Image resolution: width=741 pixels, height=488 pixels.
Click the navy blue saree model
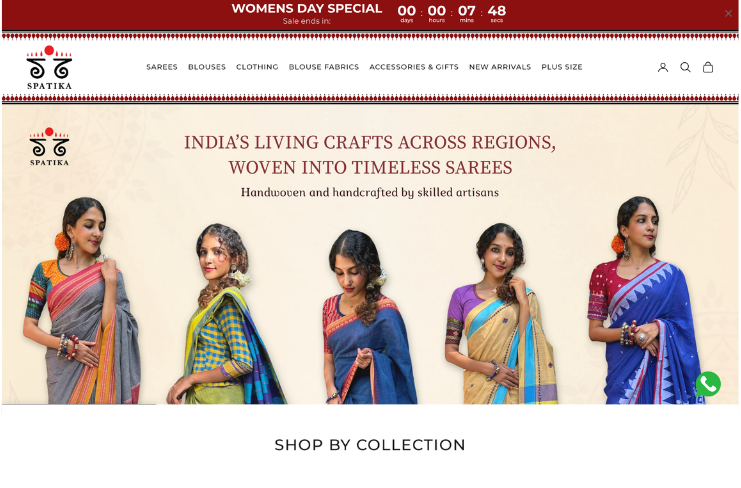pos(369,317)
